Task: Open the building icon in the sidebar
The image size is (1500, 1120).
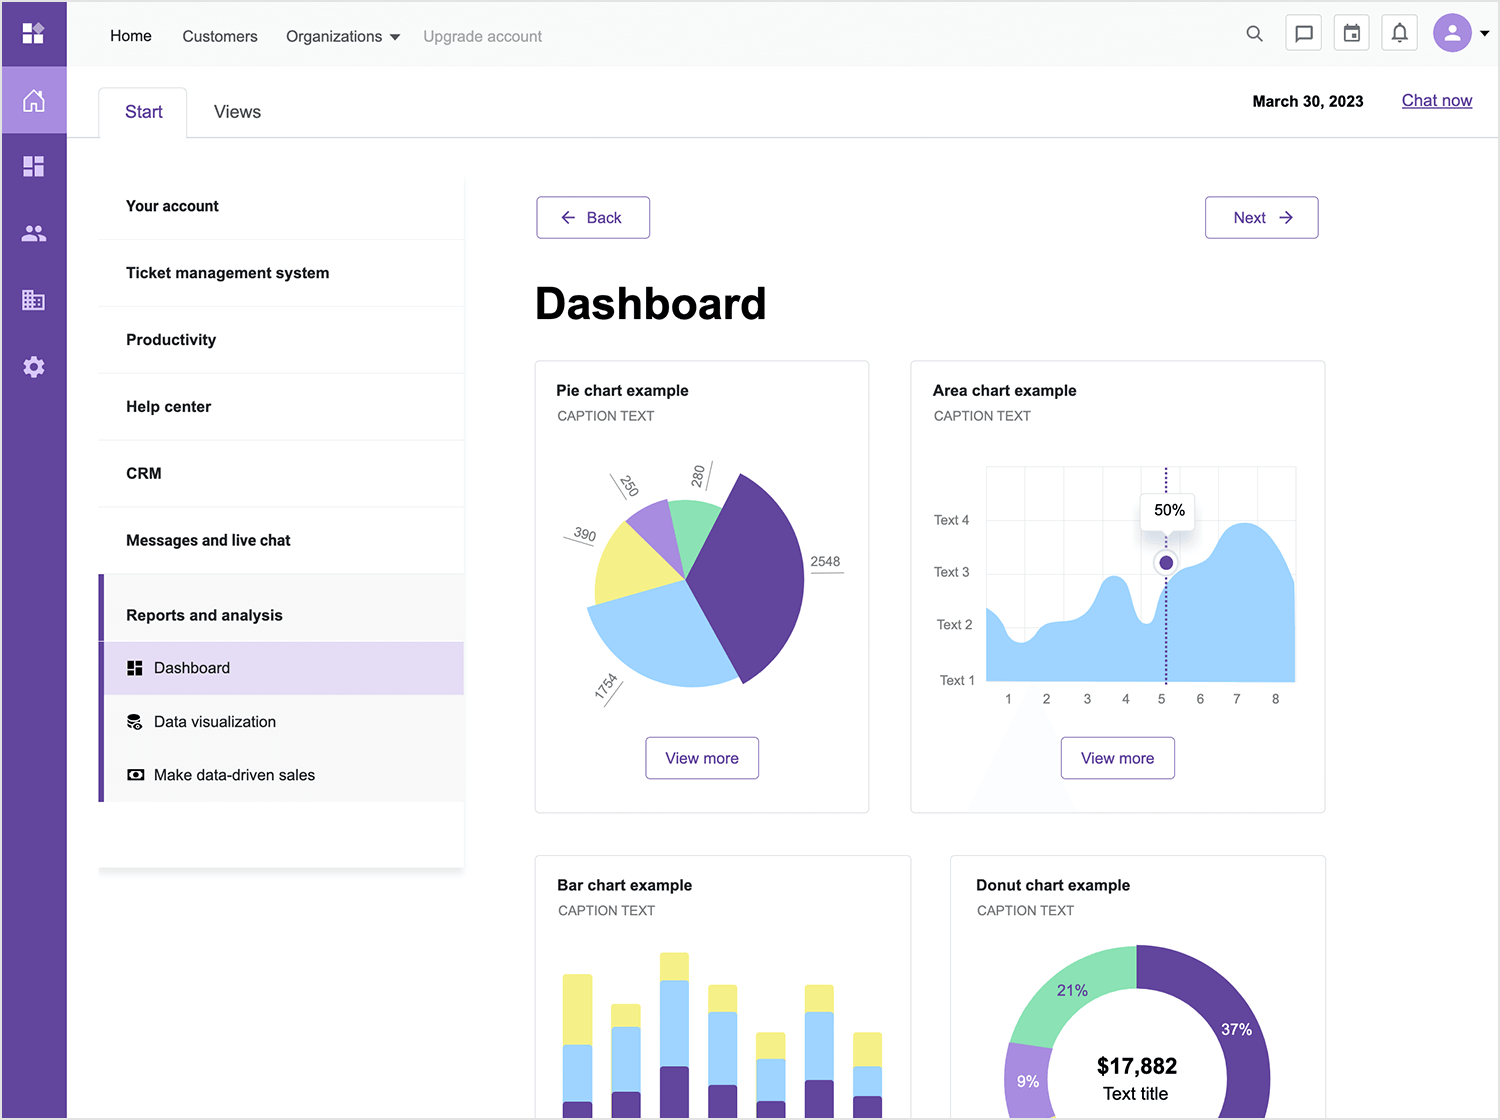Action: coord(34,300)
